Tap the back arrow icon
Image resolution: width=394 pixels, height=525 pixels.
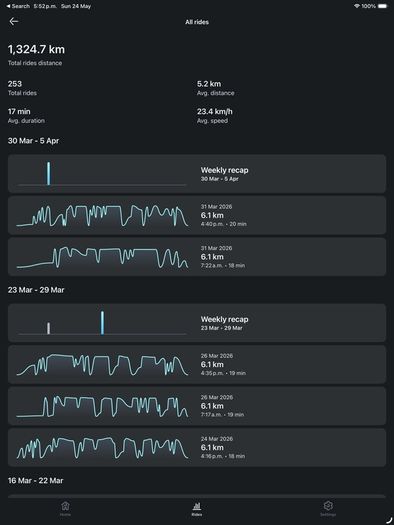(x=14, y=21)
